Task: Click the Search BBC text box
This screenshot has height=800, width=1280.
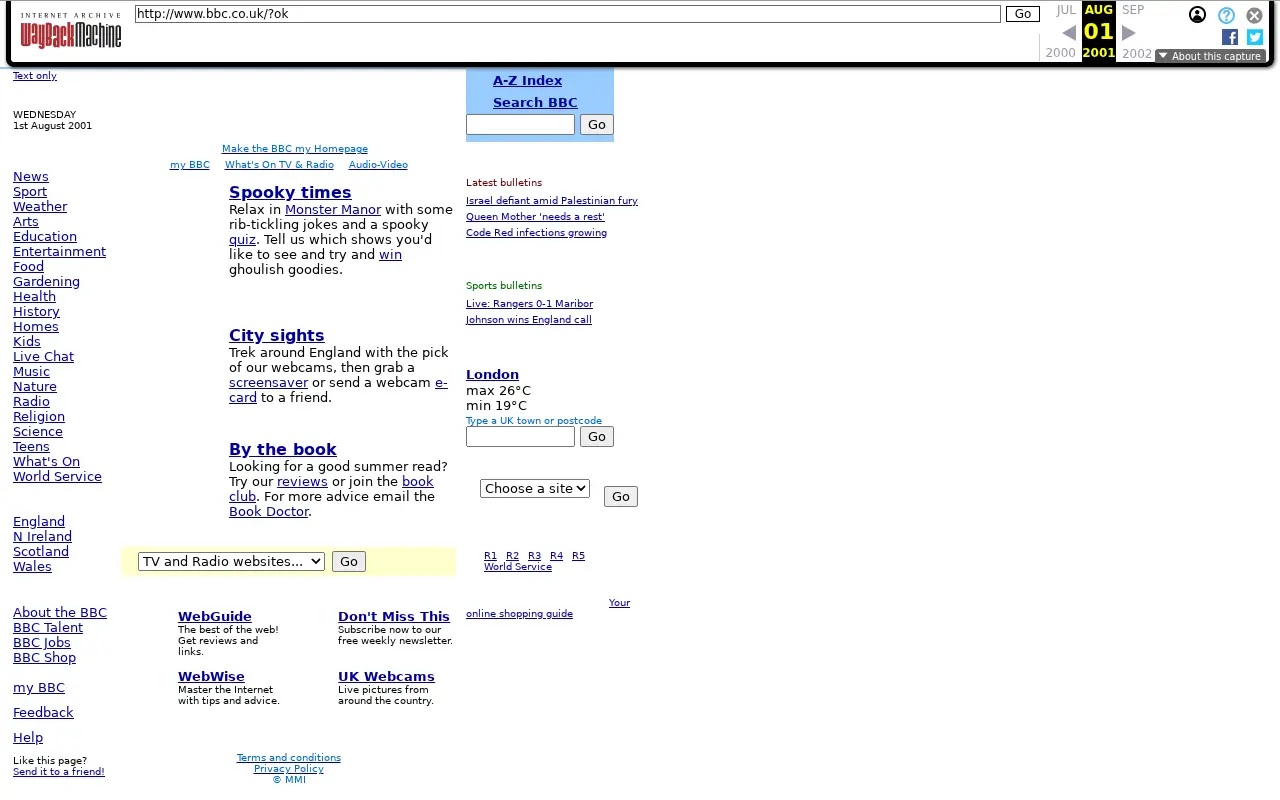Action: tap(520, 124)
